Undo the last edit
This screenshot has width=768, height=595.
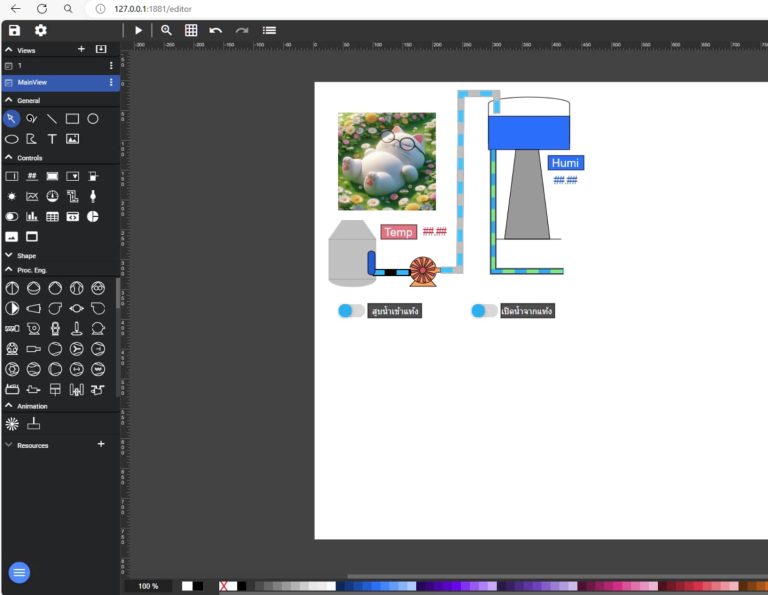click(x=216, y=31)
